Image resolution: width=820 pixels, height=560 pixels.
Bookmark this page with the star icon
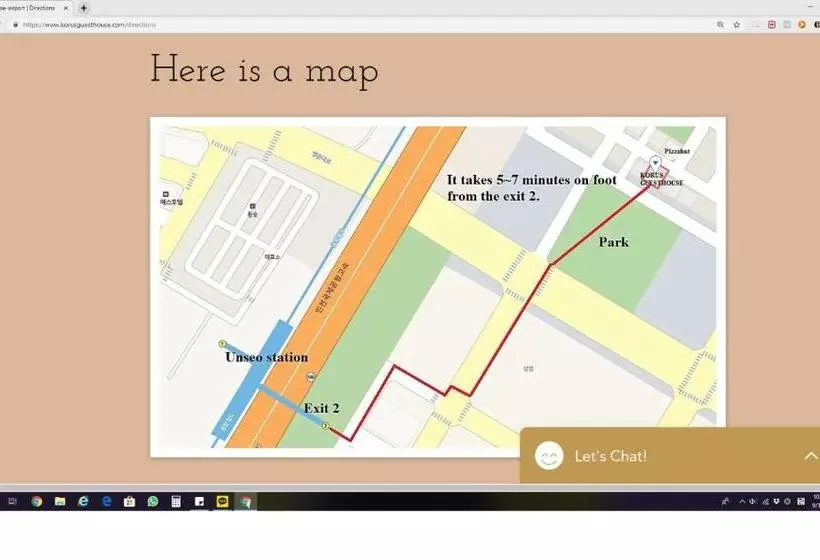(x=737, y=24)
